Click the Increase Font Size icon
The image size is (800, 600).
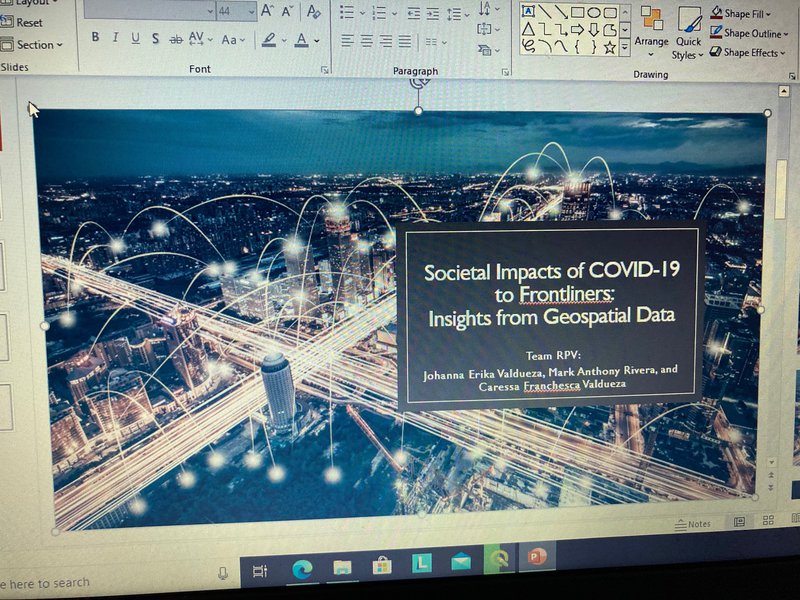[265, 12]
